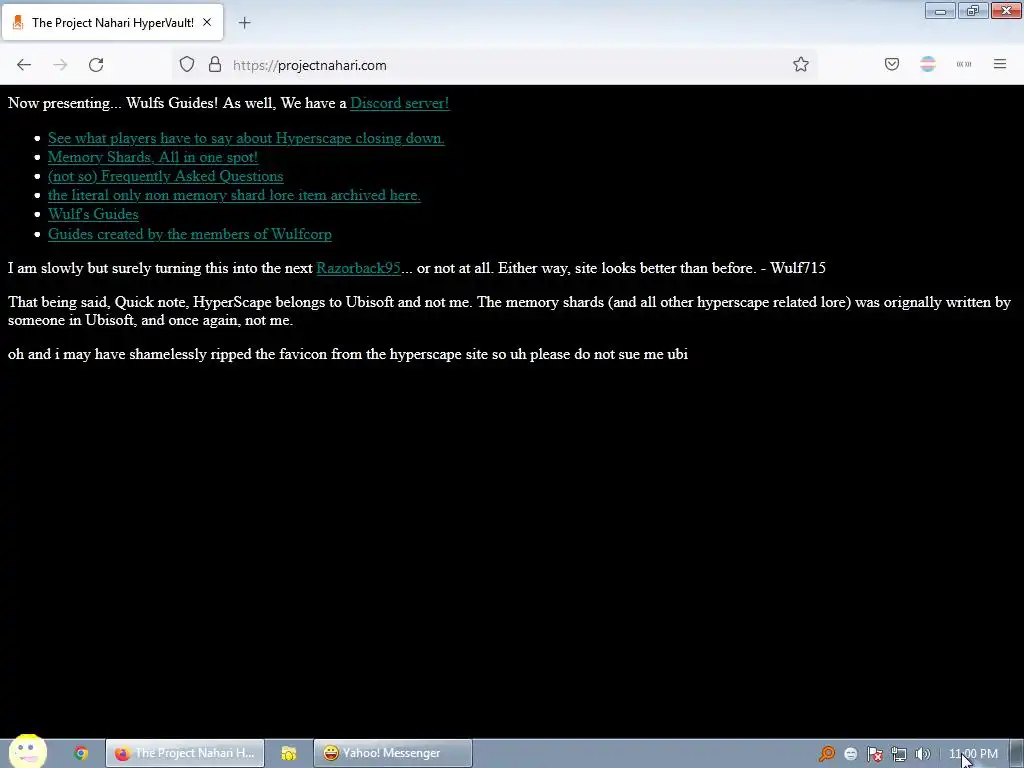
Task: Reload the current page
Action: pos(96,65)
